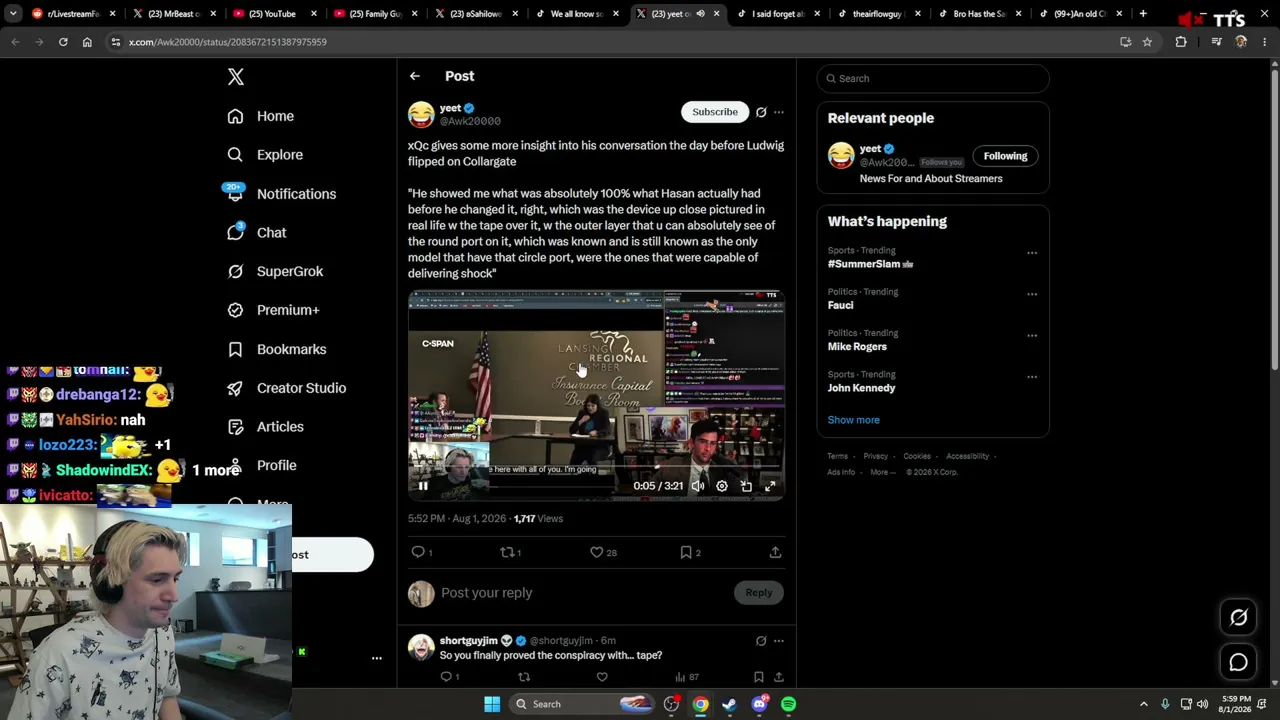The width and height of the screenshot is (1280, 720).
Task: Open Articles in the sidebar
Action: click(266, 427)
